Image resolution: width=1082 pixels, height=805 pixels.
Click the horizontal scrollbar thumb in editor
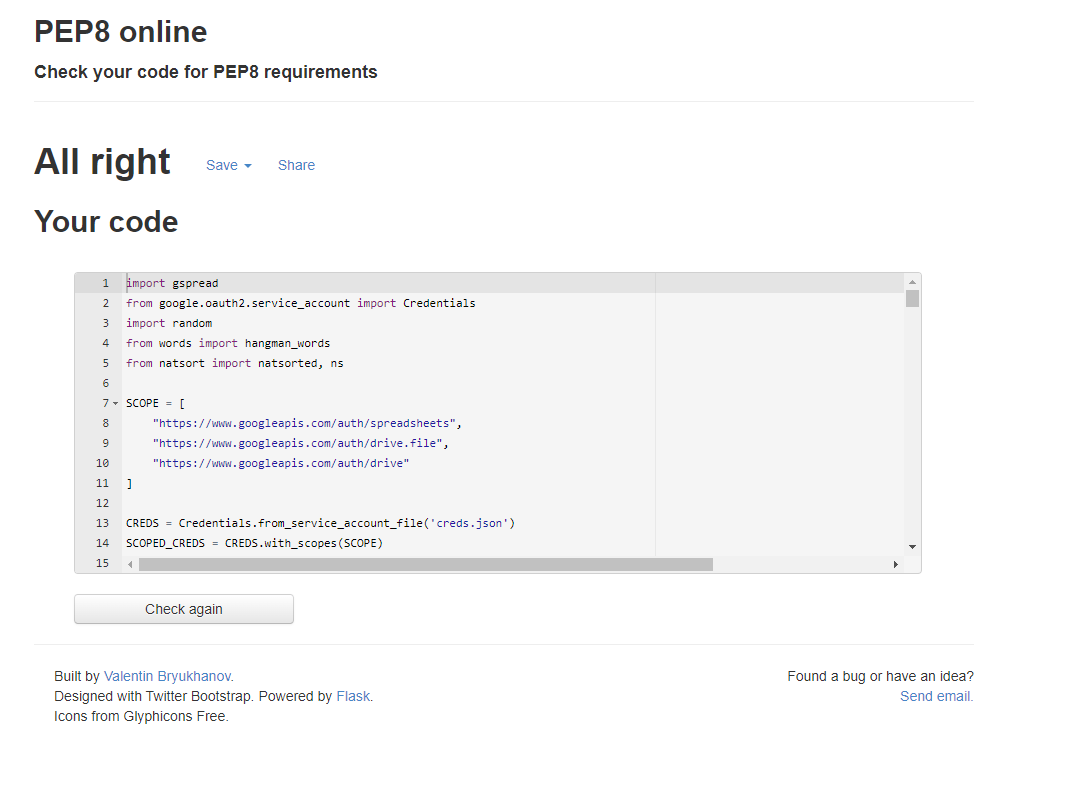click(426, 564)
